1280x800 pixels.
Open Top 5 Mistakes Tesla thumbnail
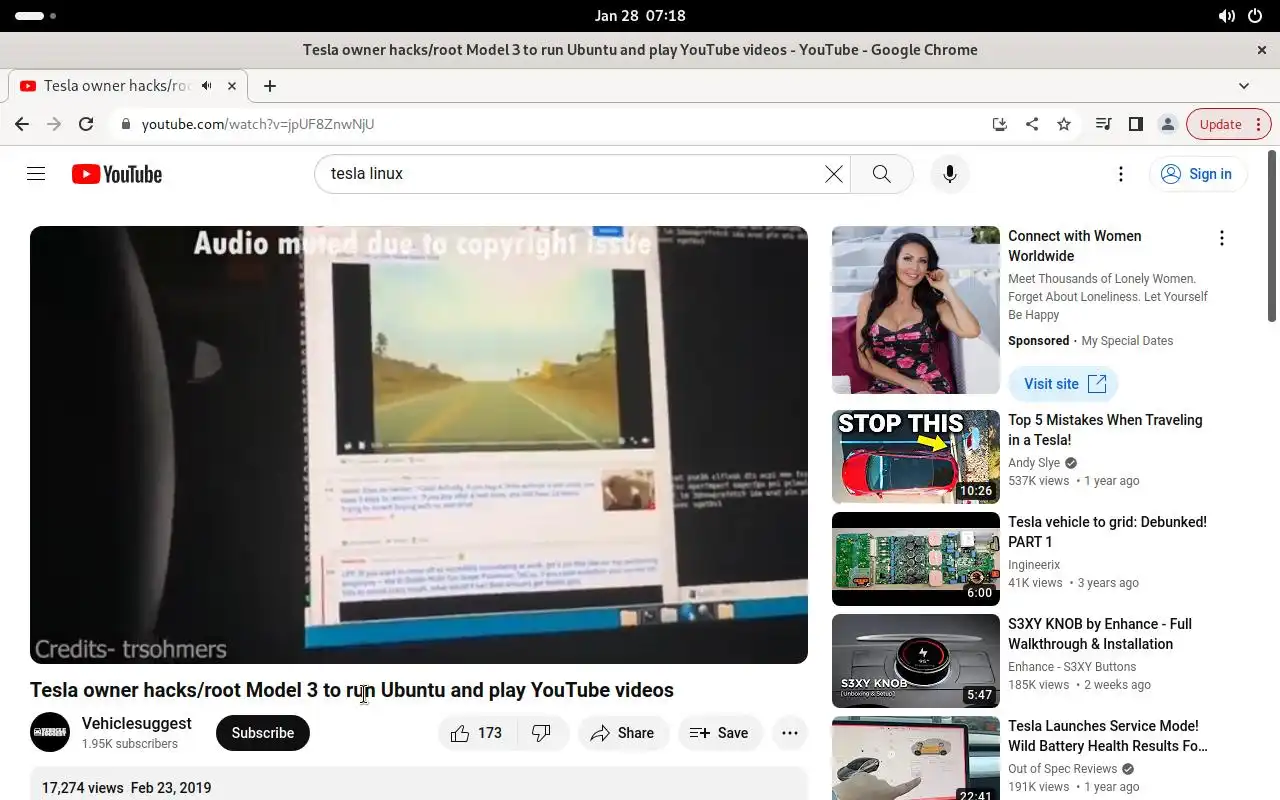916,457
